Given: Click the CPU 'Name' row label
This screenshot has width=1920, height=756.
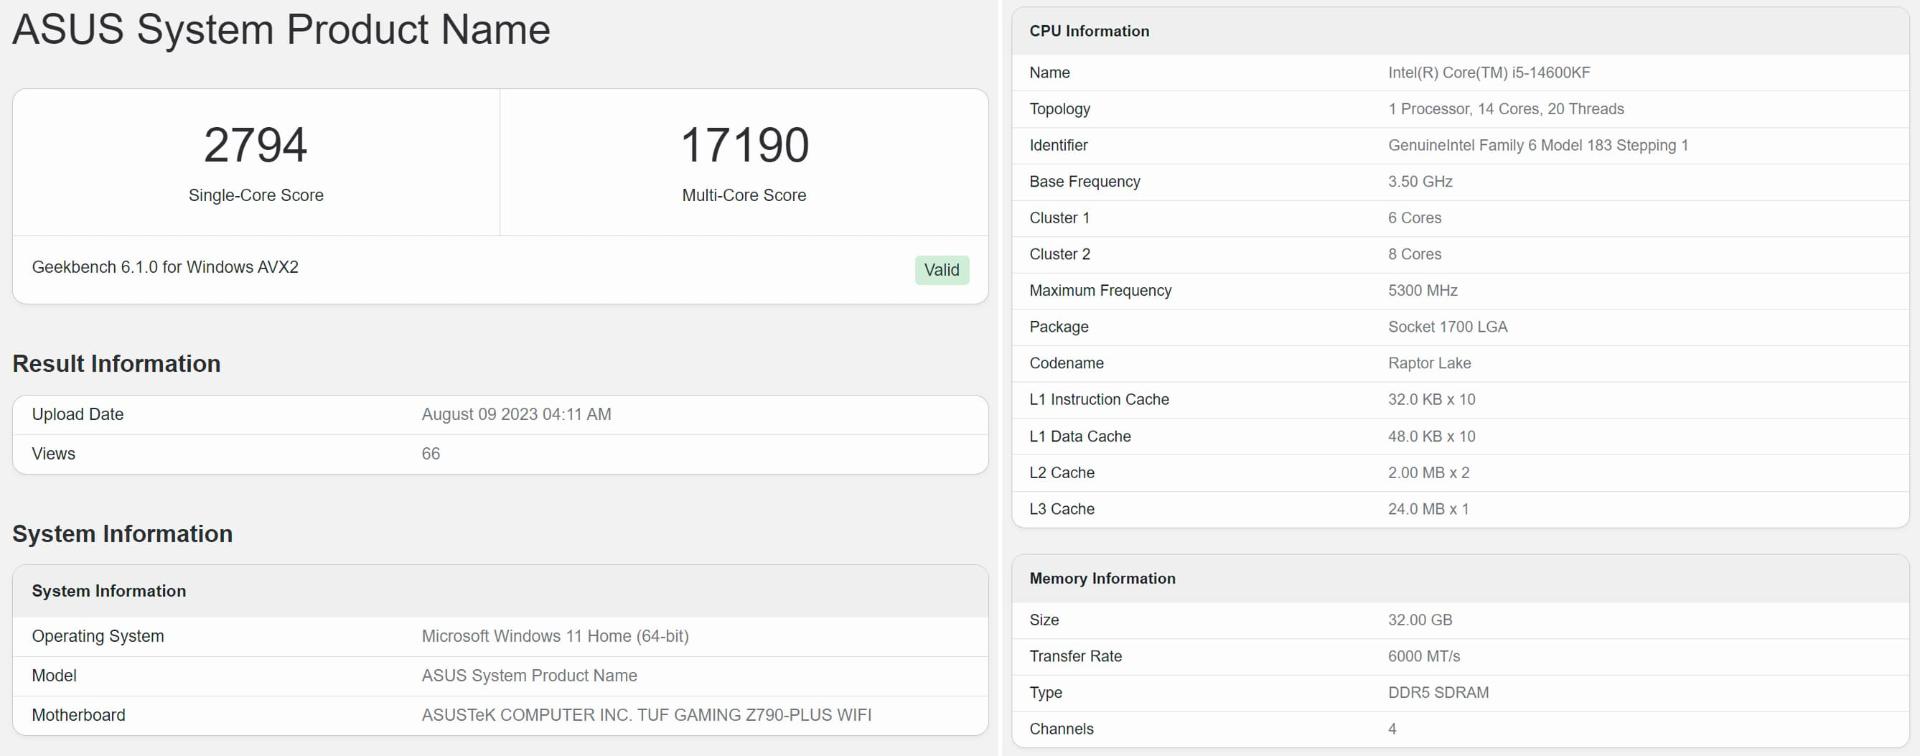Looking at the screenshot, I should [1050, 73].
